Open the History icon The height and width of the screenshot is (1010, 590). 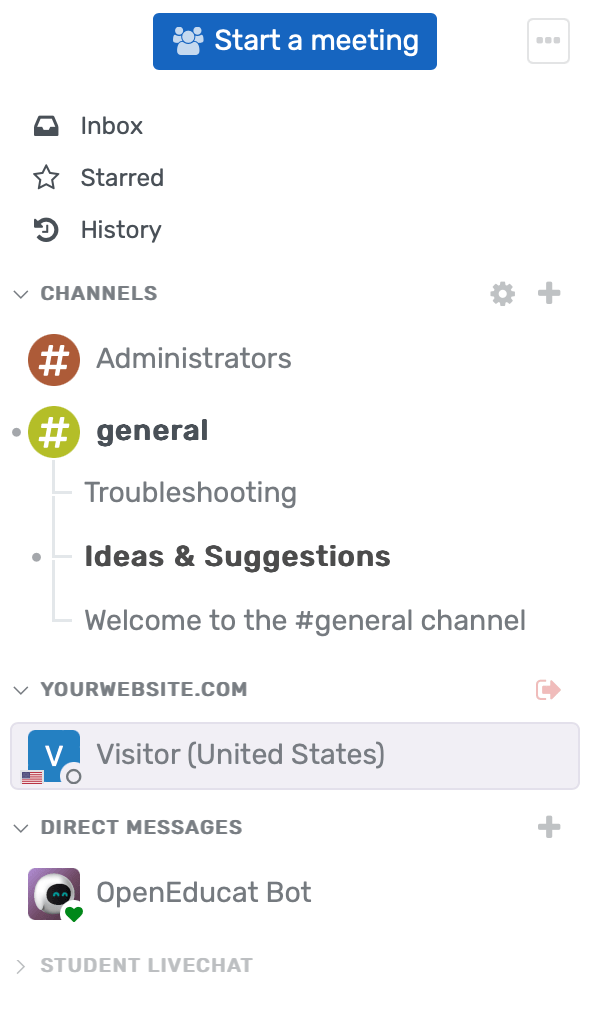[x=47, y=229]
